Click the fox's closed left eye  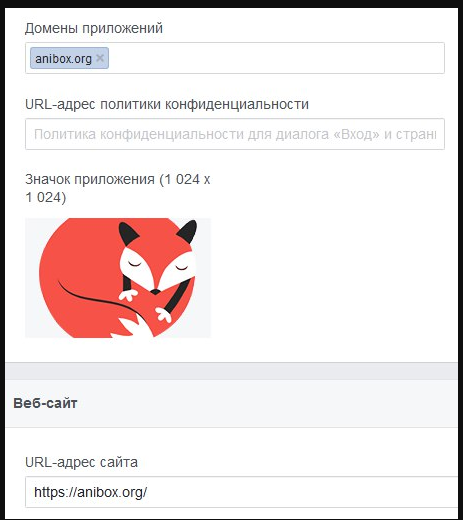135,264
